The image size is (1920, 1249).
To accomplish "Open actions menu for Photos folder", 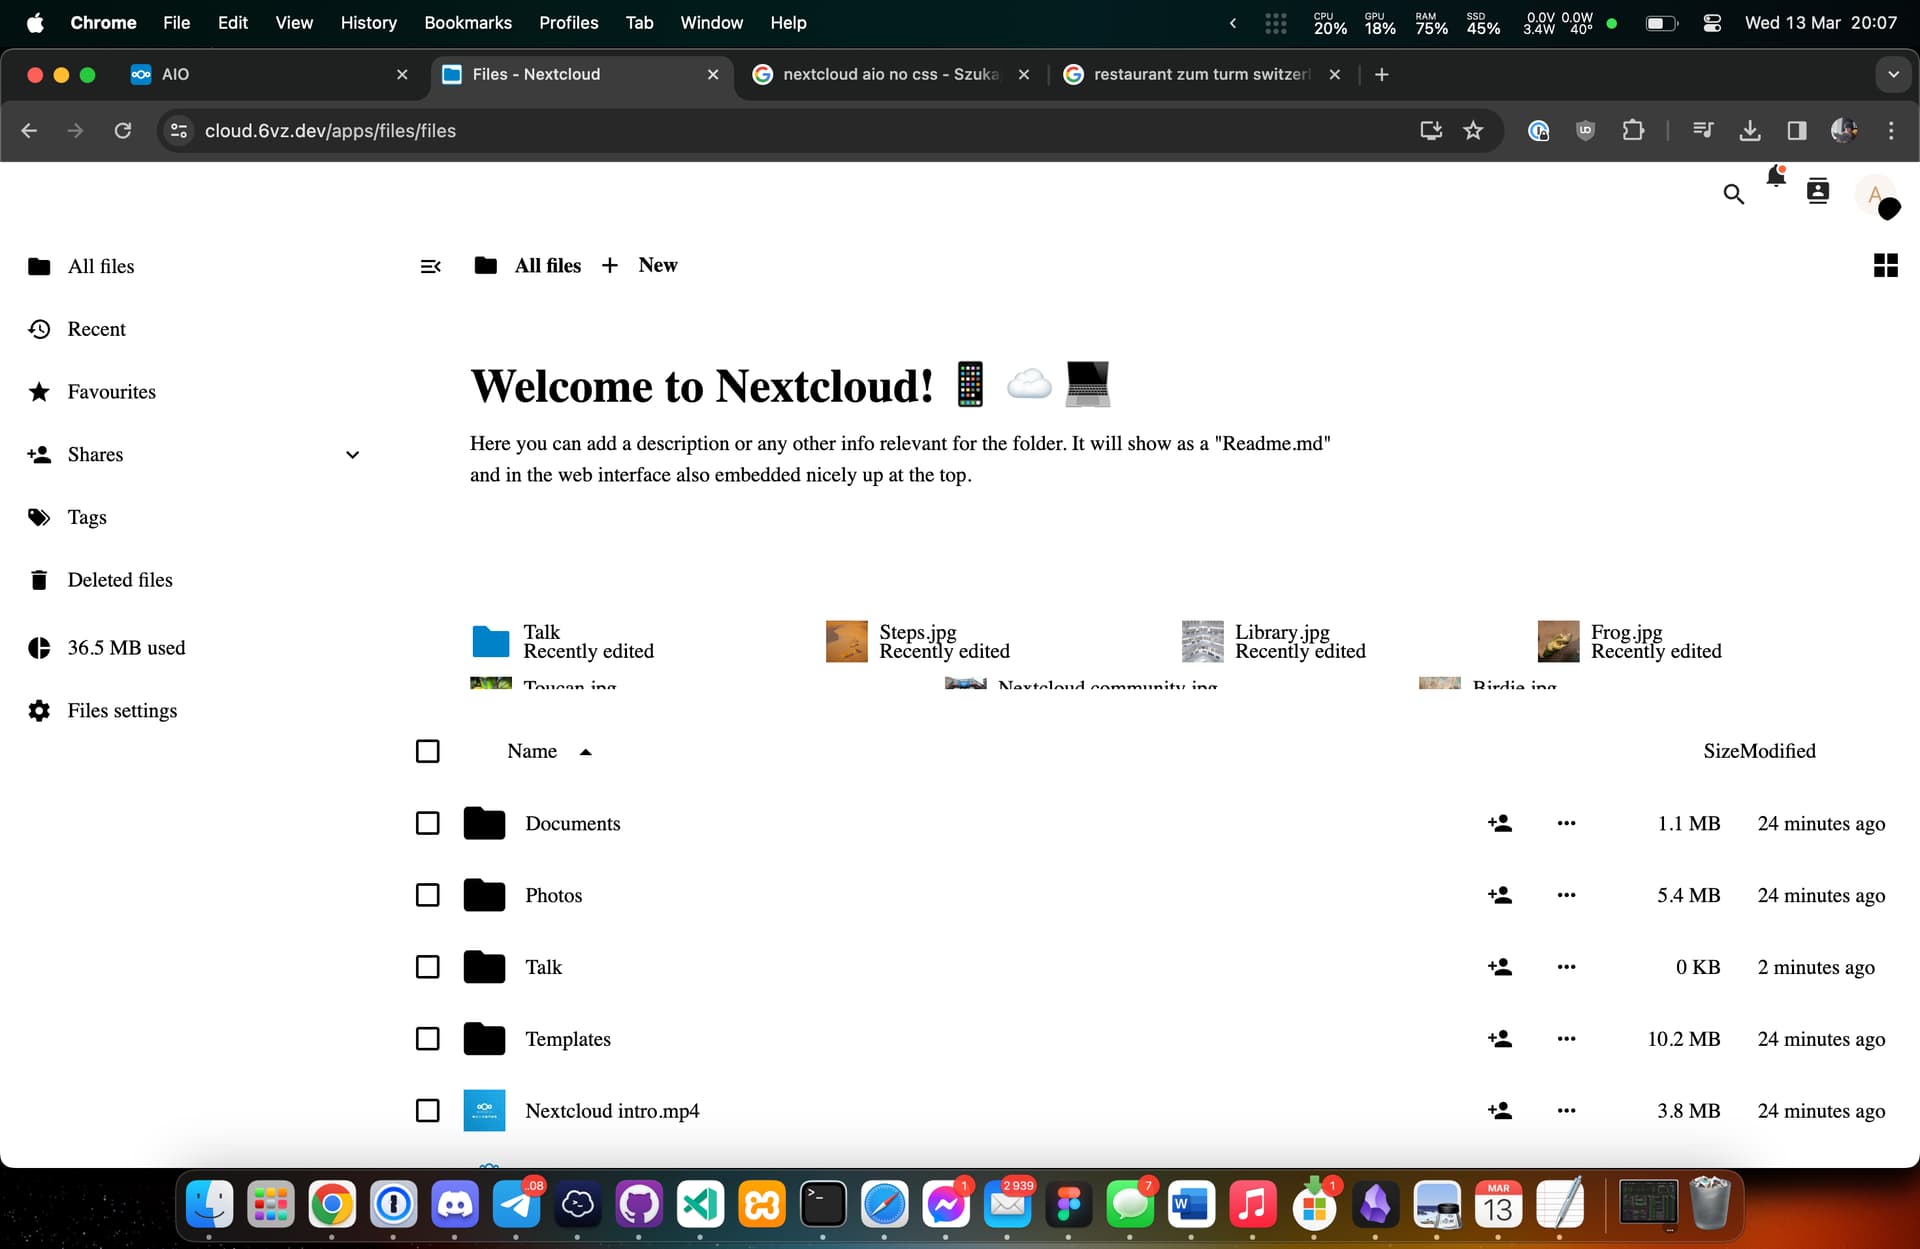I will (x=1566, y=895).
